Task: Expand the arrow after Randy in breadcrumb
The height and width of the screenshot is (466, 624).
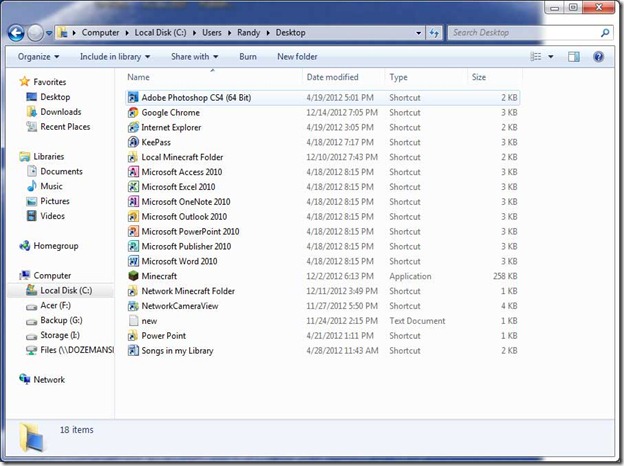Action: [x=268, y=33]
